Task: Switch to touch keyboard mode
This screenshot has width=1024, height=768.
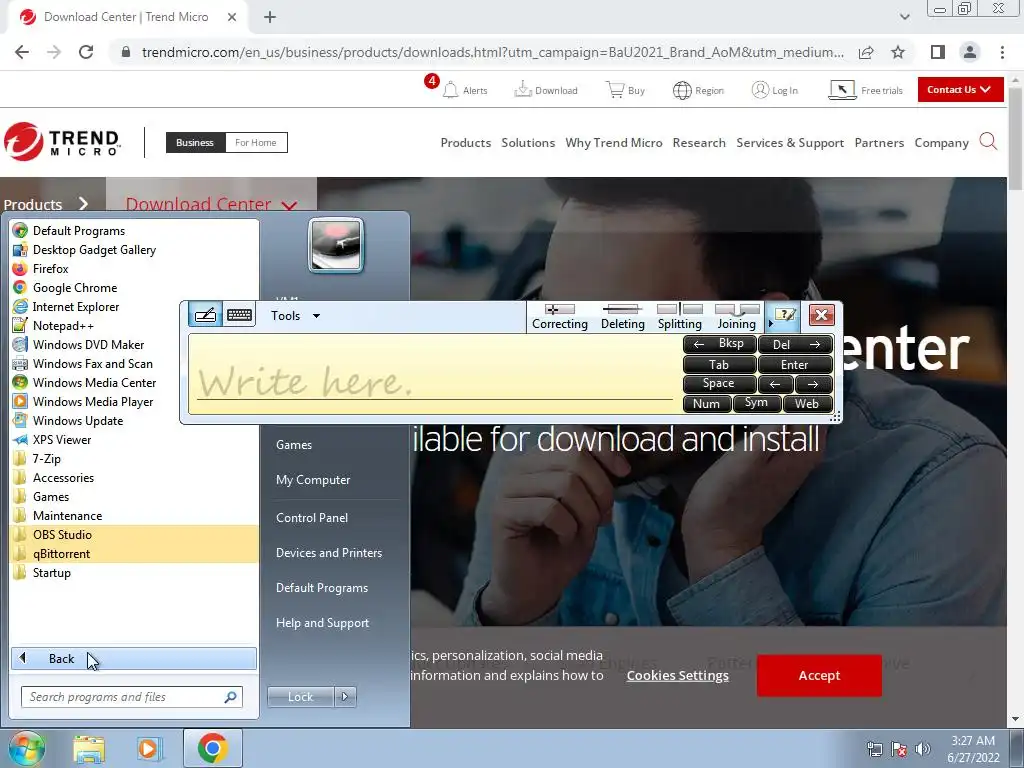Action: (239, 315)
